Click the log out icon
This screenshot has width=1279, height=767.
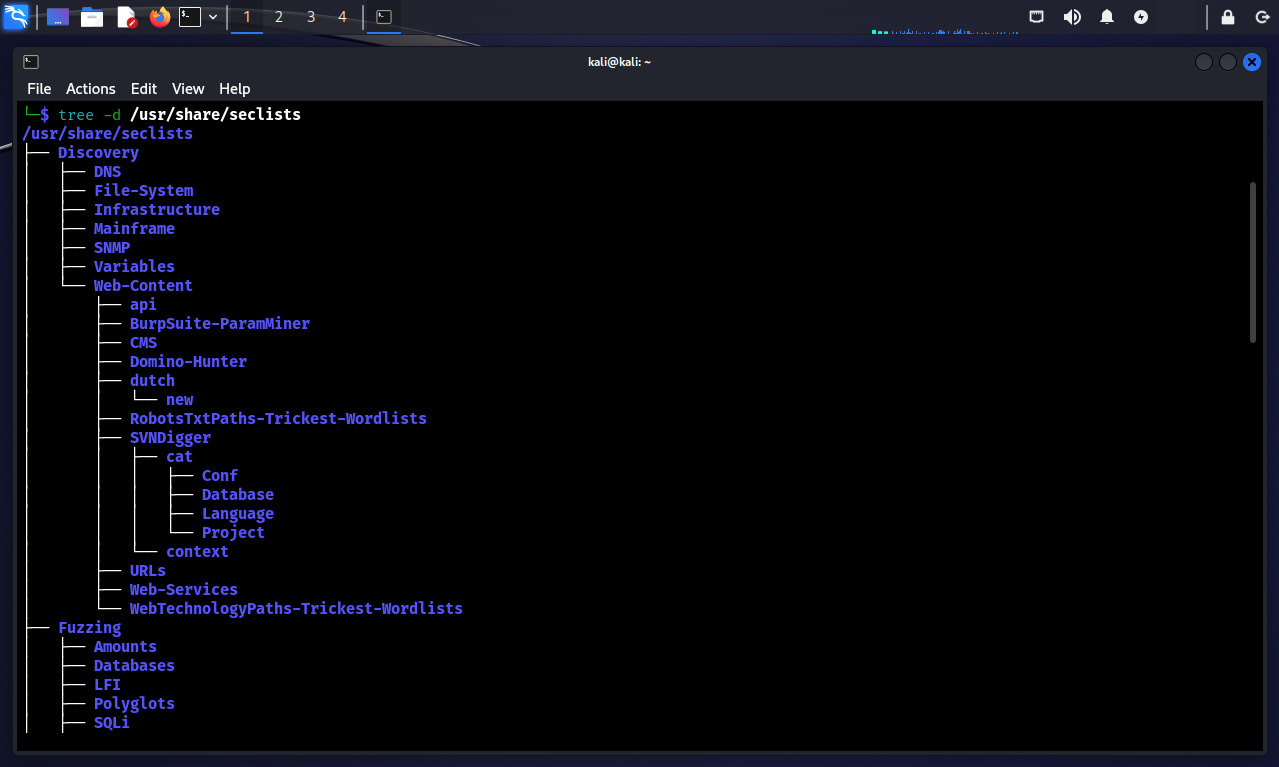pos(1262,17)
